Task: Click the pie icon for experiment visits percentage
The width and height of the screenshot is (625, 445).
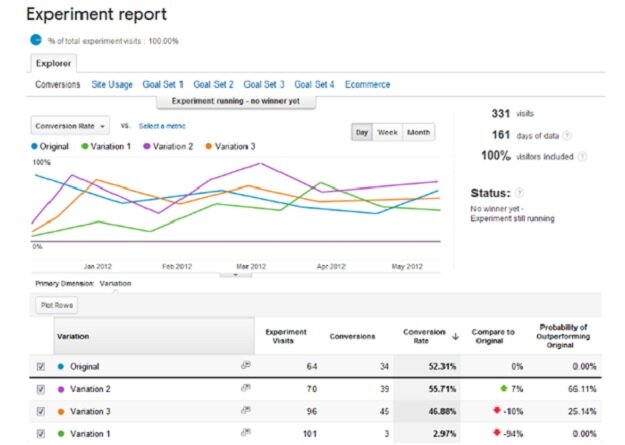Action: 35,40
